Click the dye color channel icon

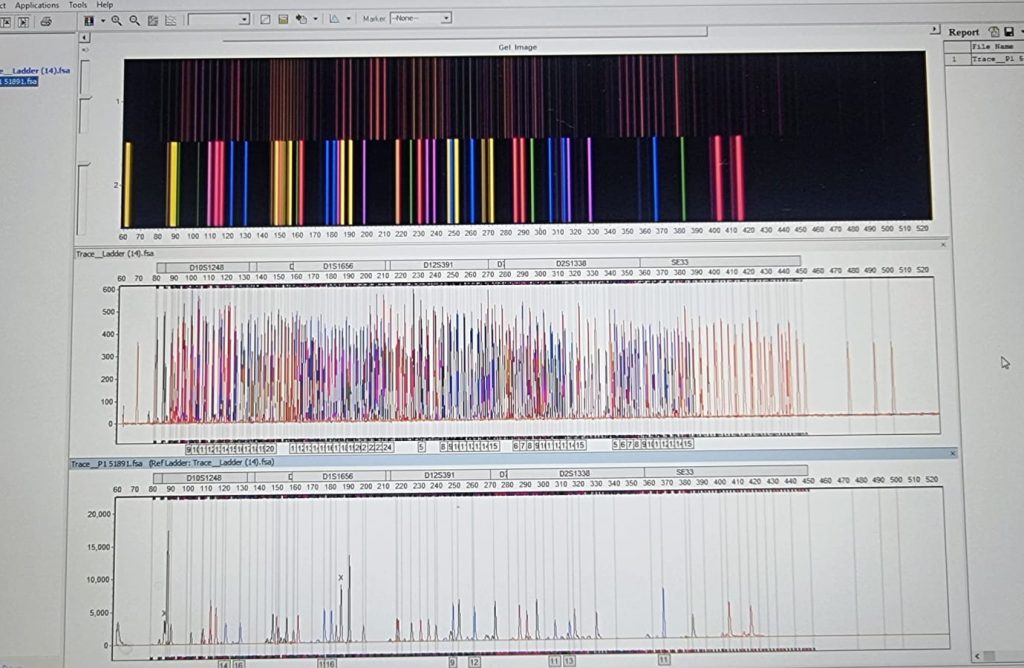click(89, 21)
